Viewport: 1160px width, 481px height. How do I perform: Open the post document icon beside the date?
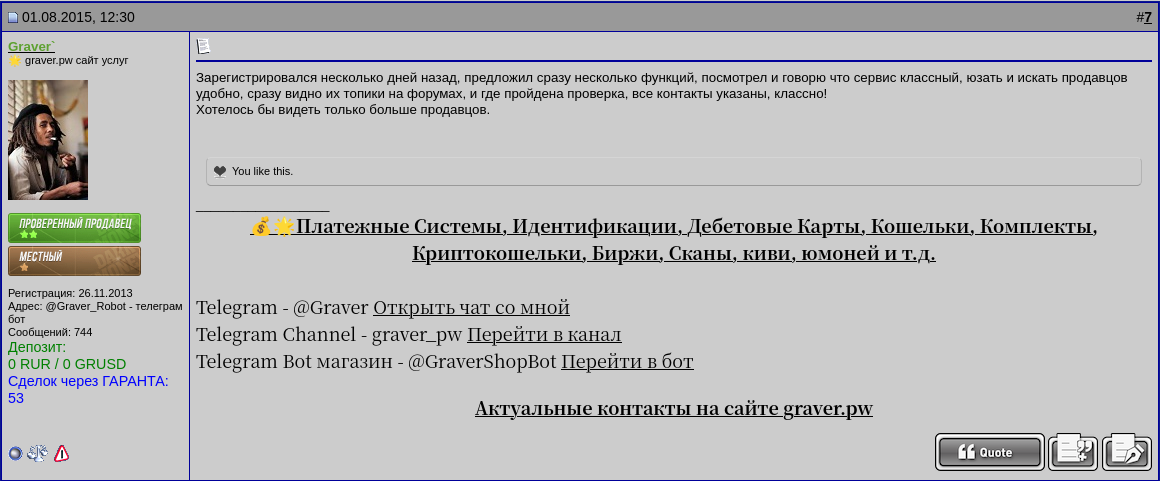pyautogui.click(x=13, y=18)
